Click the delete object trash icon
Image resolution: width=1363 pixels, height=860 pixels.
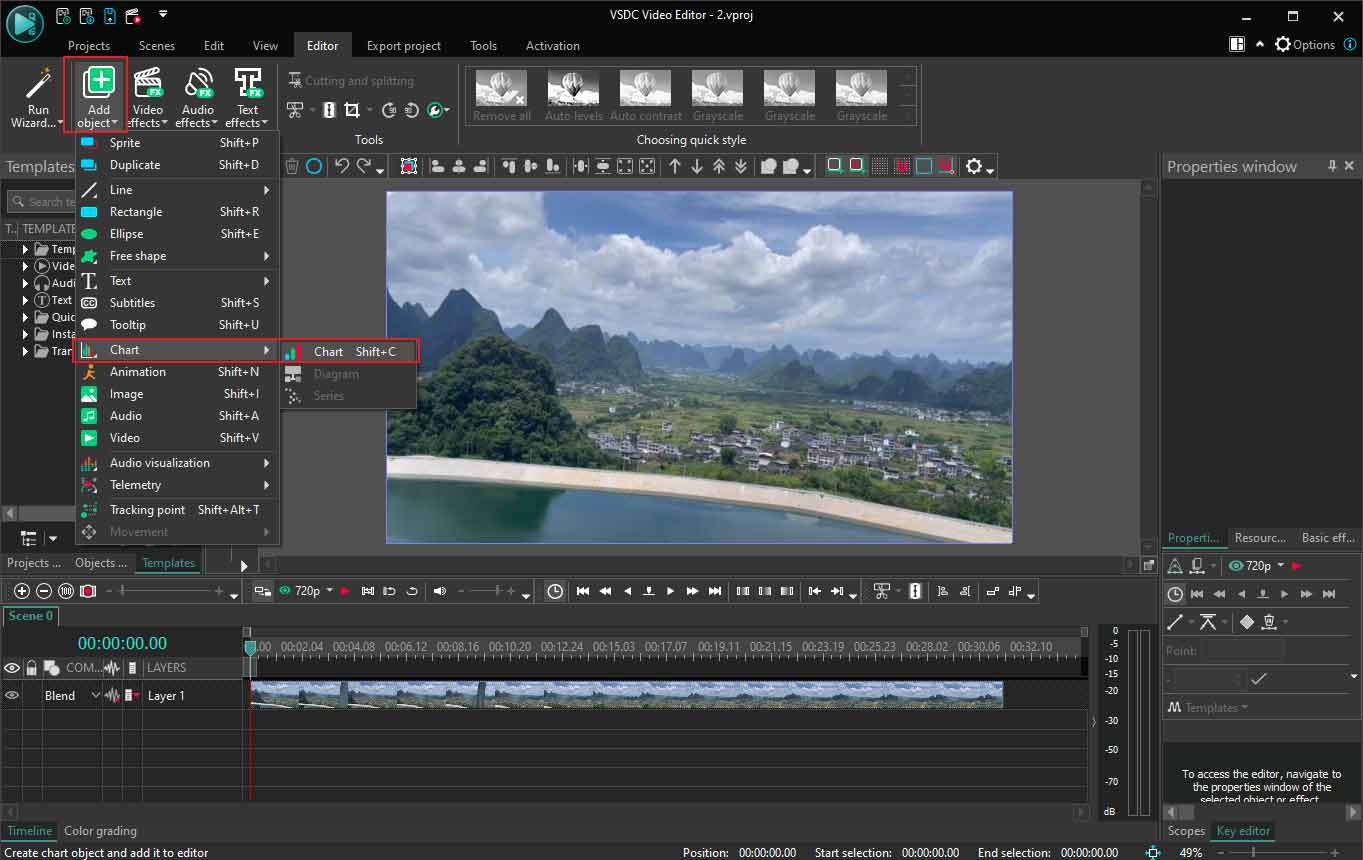tap(290, 166)
